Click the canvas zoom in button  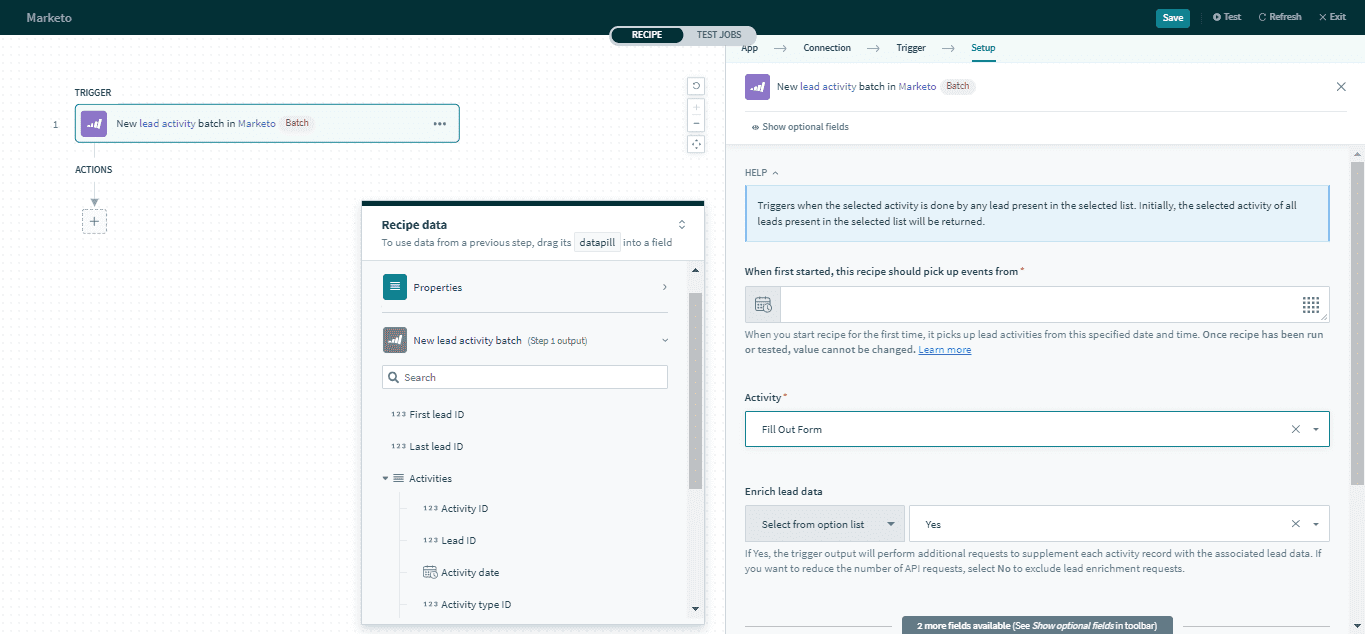pyautogui.click(x=696, y=107)
